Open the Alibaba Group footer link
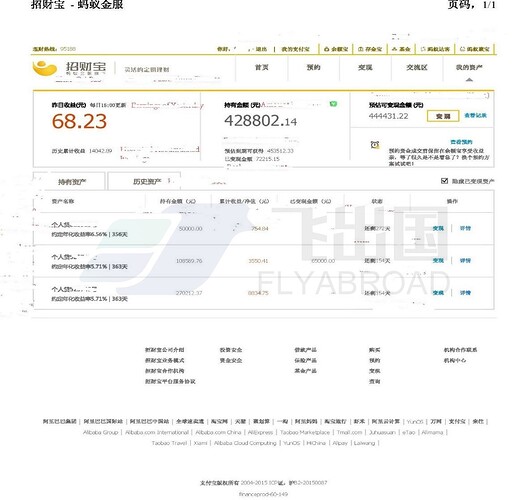 point(101,432)
